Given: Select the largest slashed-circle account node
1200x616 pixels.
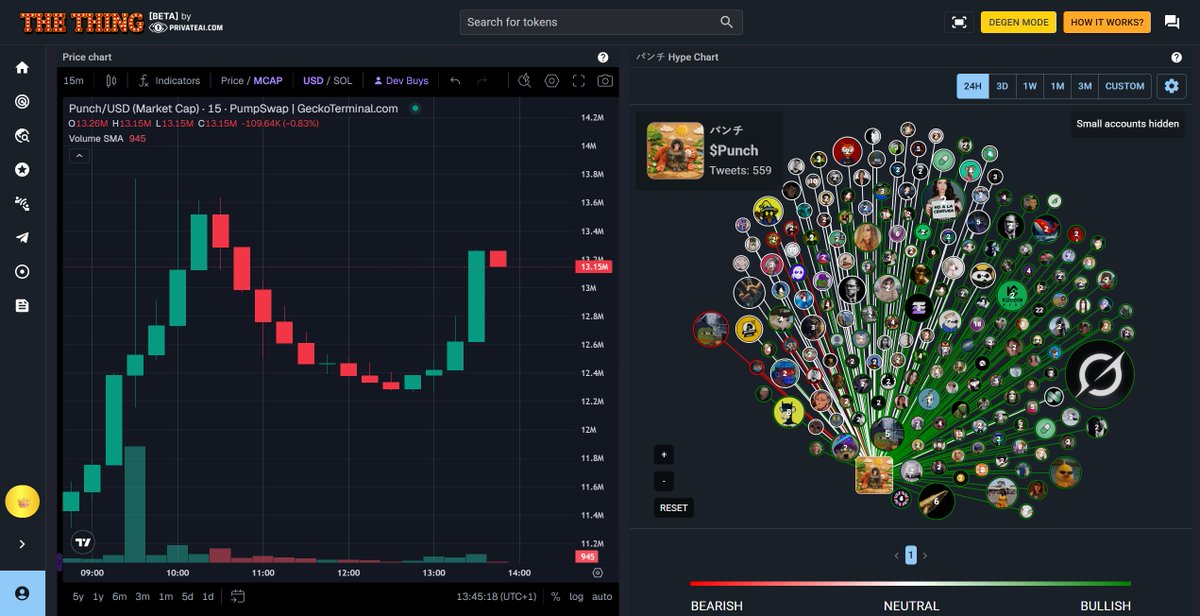Looking at the screenshot, I should point(1099,375).
